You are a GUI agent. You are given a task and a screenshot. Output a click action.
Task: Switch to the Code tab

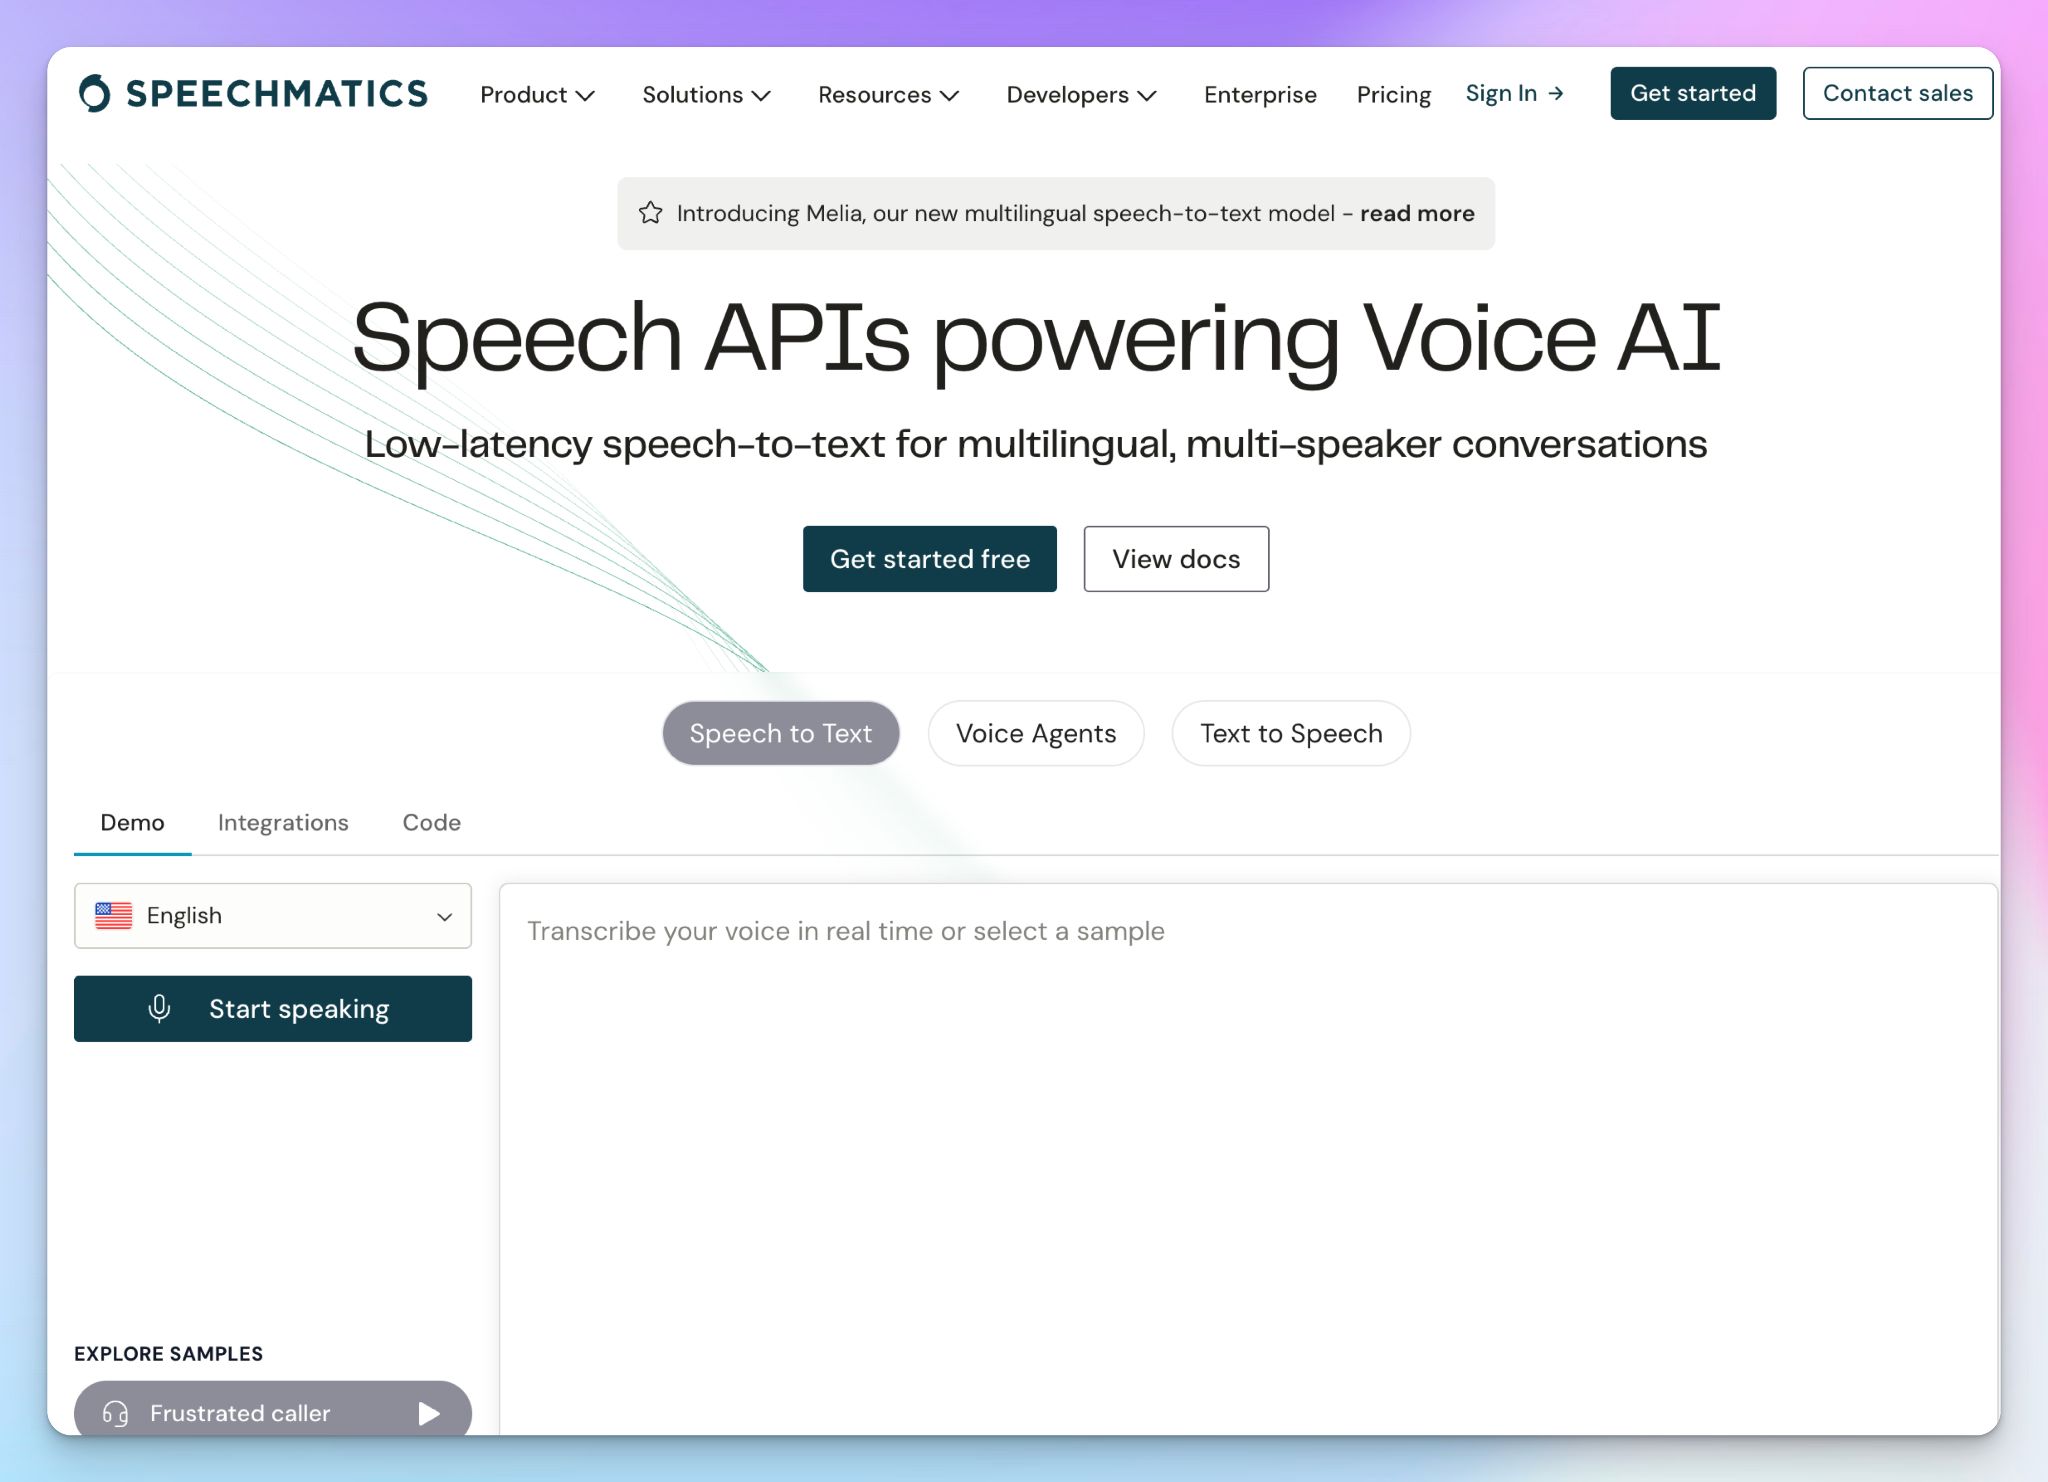pyautogui.click(x=431, y=822)
